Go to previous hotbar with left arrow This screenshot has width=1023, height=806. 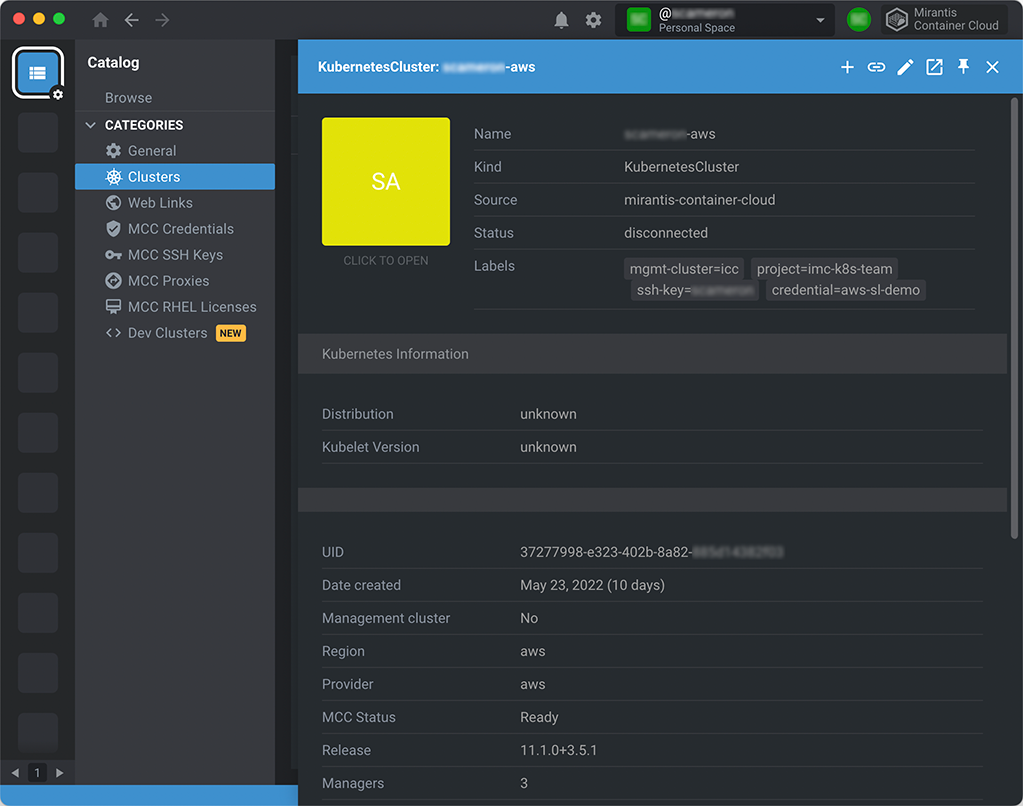pos(15,773)
